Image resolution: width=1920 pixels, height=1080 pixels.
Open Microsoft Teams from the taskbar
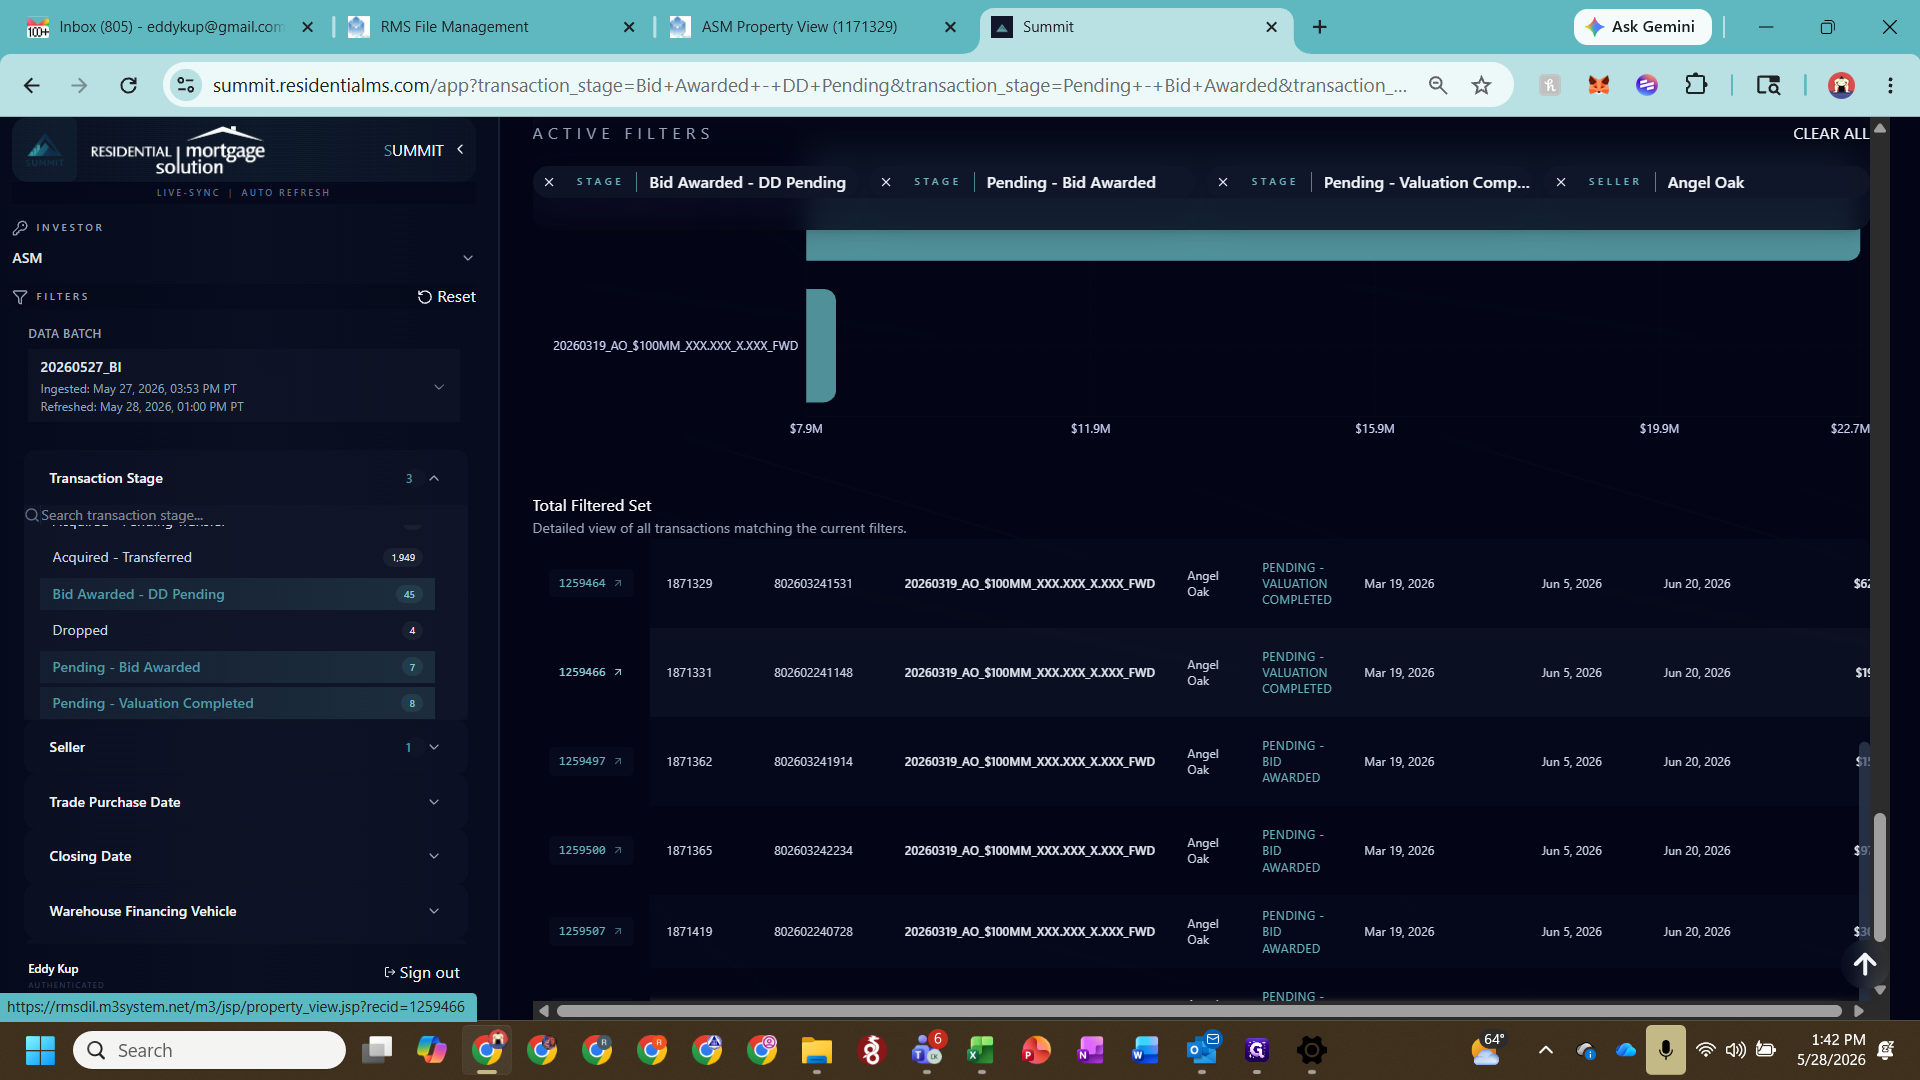(x=927, y=1050)
